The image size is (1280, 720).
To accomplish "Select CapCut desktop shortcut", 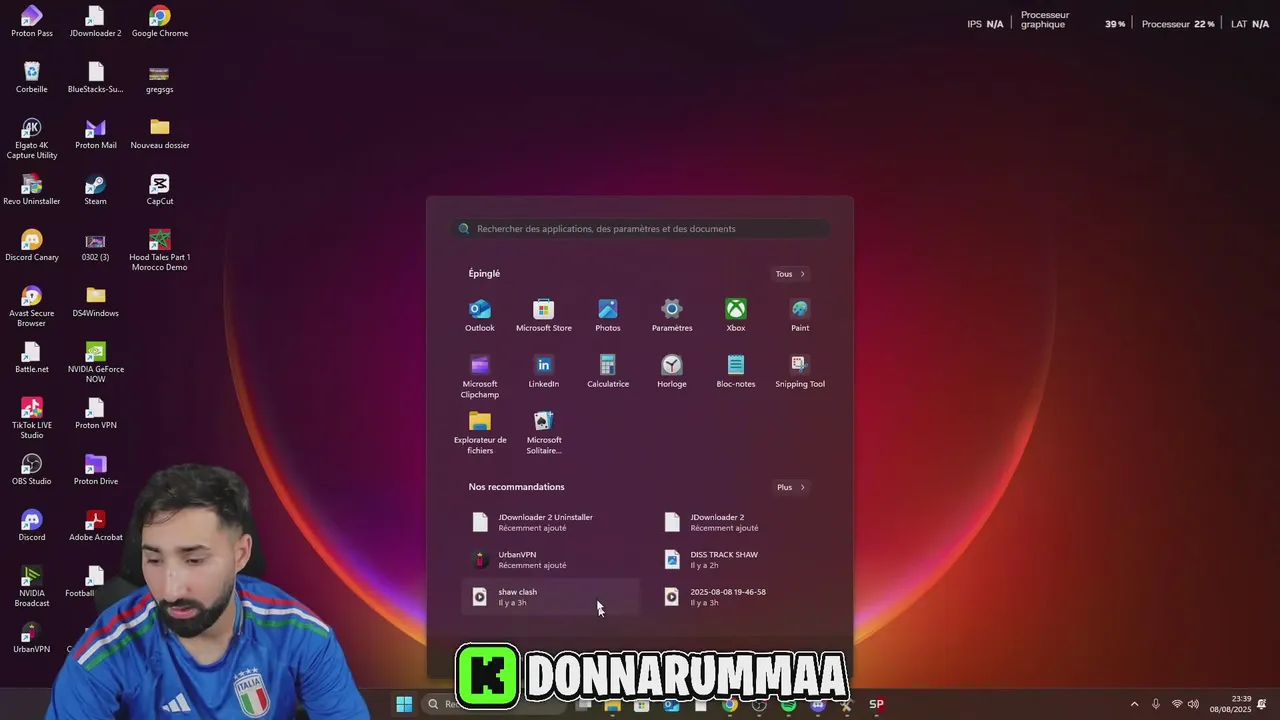I will point(160,190).
